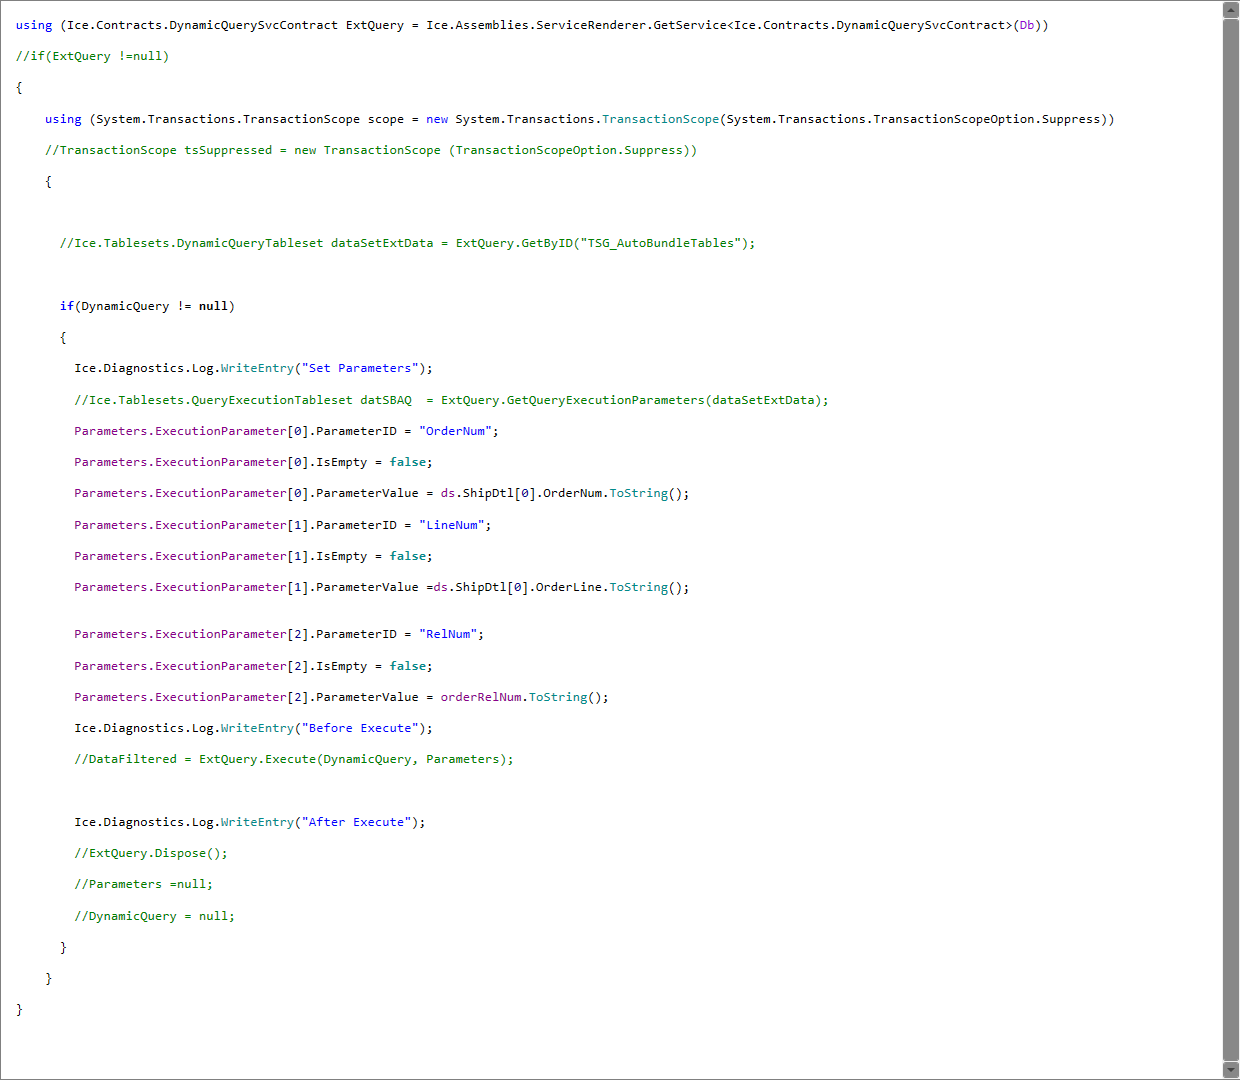Image resolution: width=1240 pixels, height=1080 pixels.
Task: Click the scrollbar up arrow
Action: pos(1231,10)
